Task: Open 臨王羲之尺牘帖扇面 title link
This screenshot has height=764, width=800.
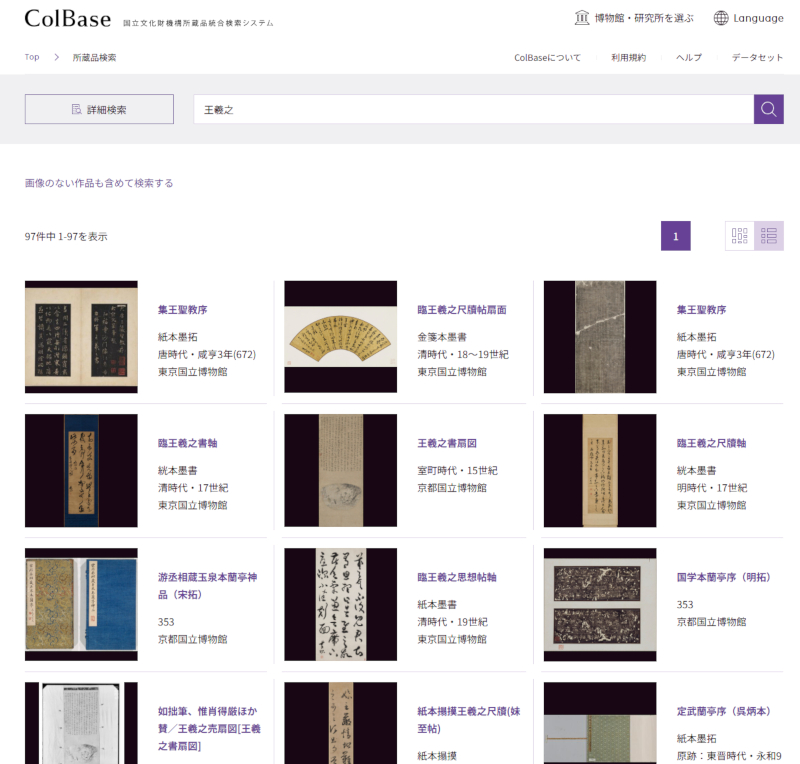Action: (x=462, y=310)
